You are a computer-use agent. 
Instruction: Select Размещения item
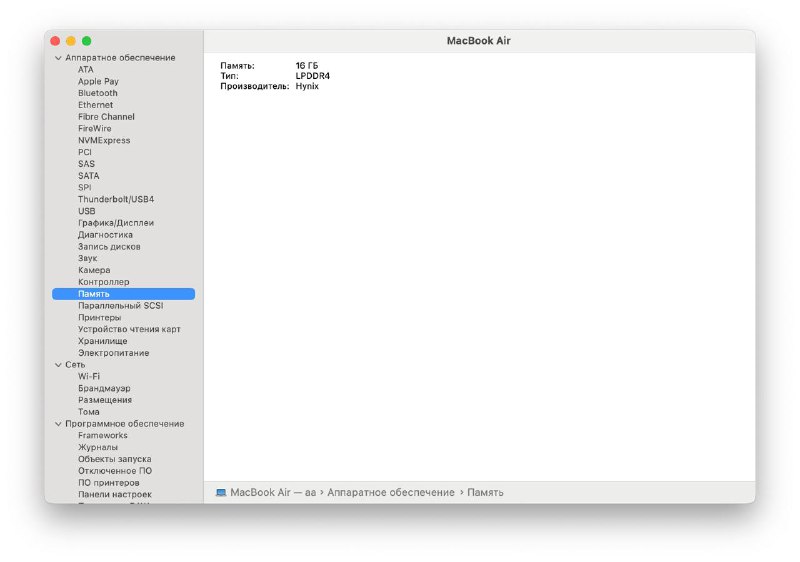point(105,400)
